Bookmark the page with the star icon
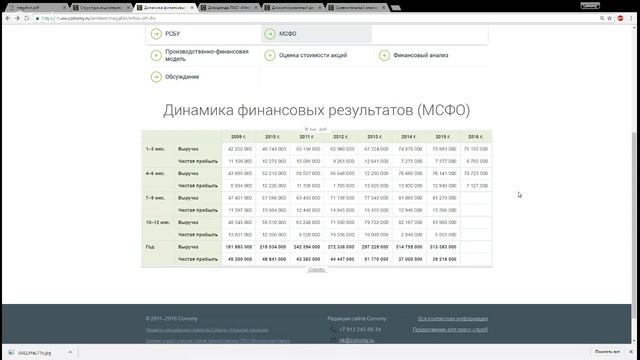 point(610,18)
